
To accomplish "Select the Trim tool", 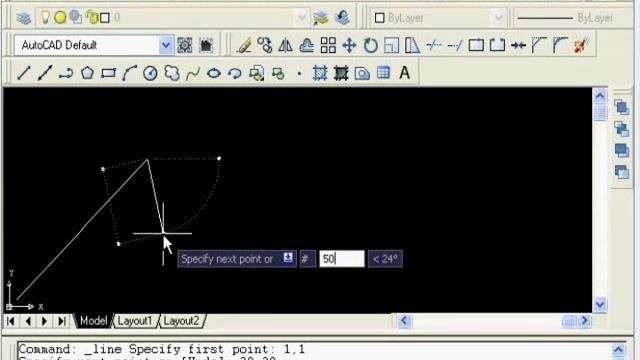I will tap(434, 45).
